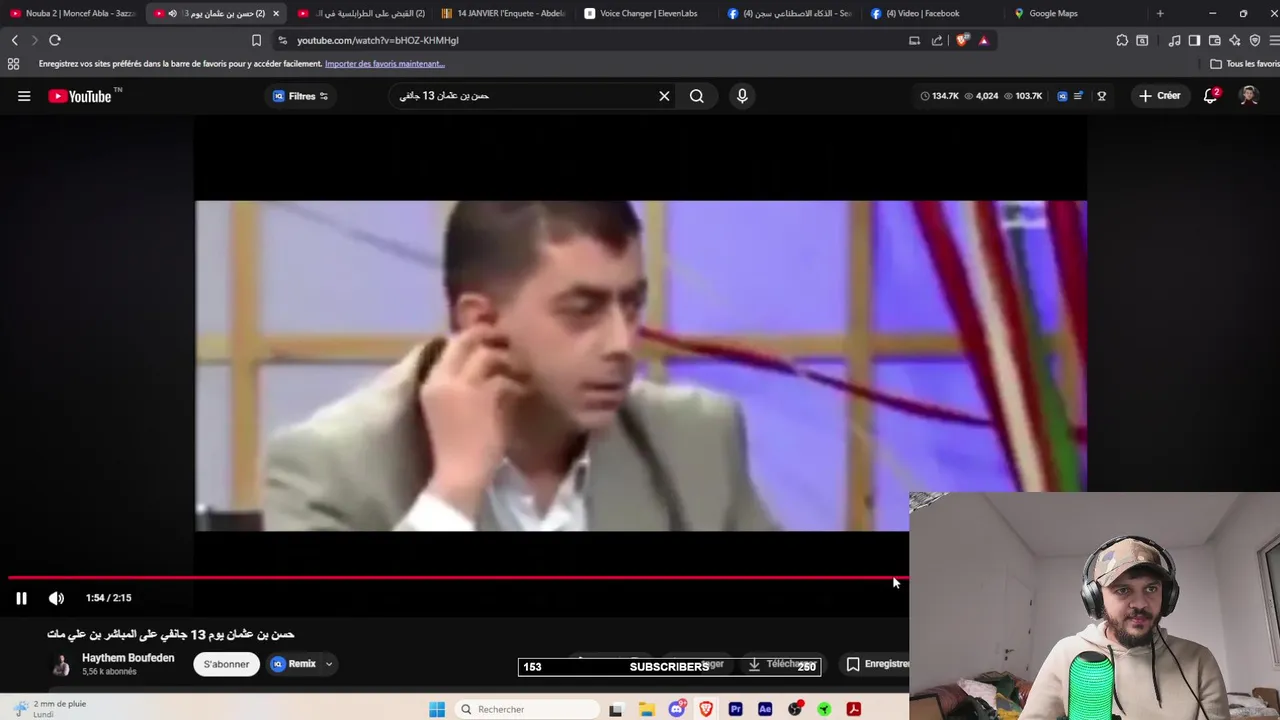Open Brave Rewards triangle icon
Viewport: 1280px width, 720px height.
[983, 40]
